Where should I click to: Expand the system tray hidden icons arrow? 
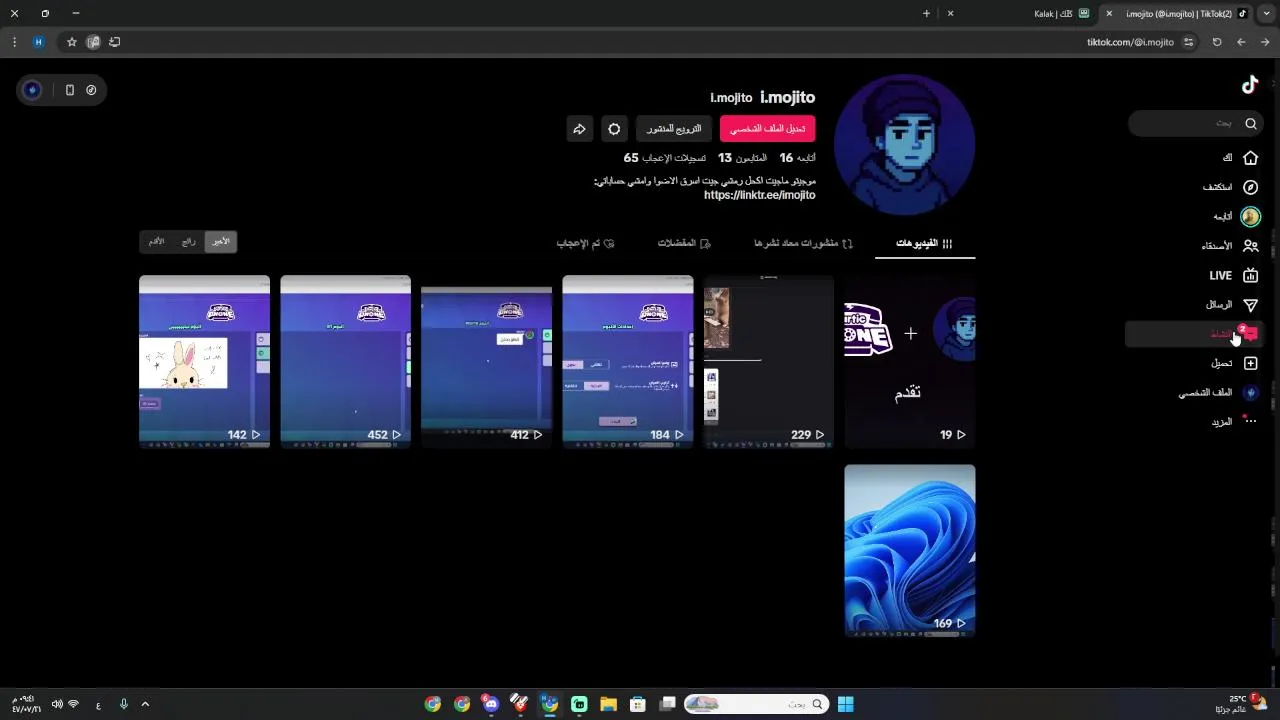click(x=145, y=704)
